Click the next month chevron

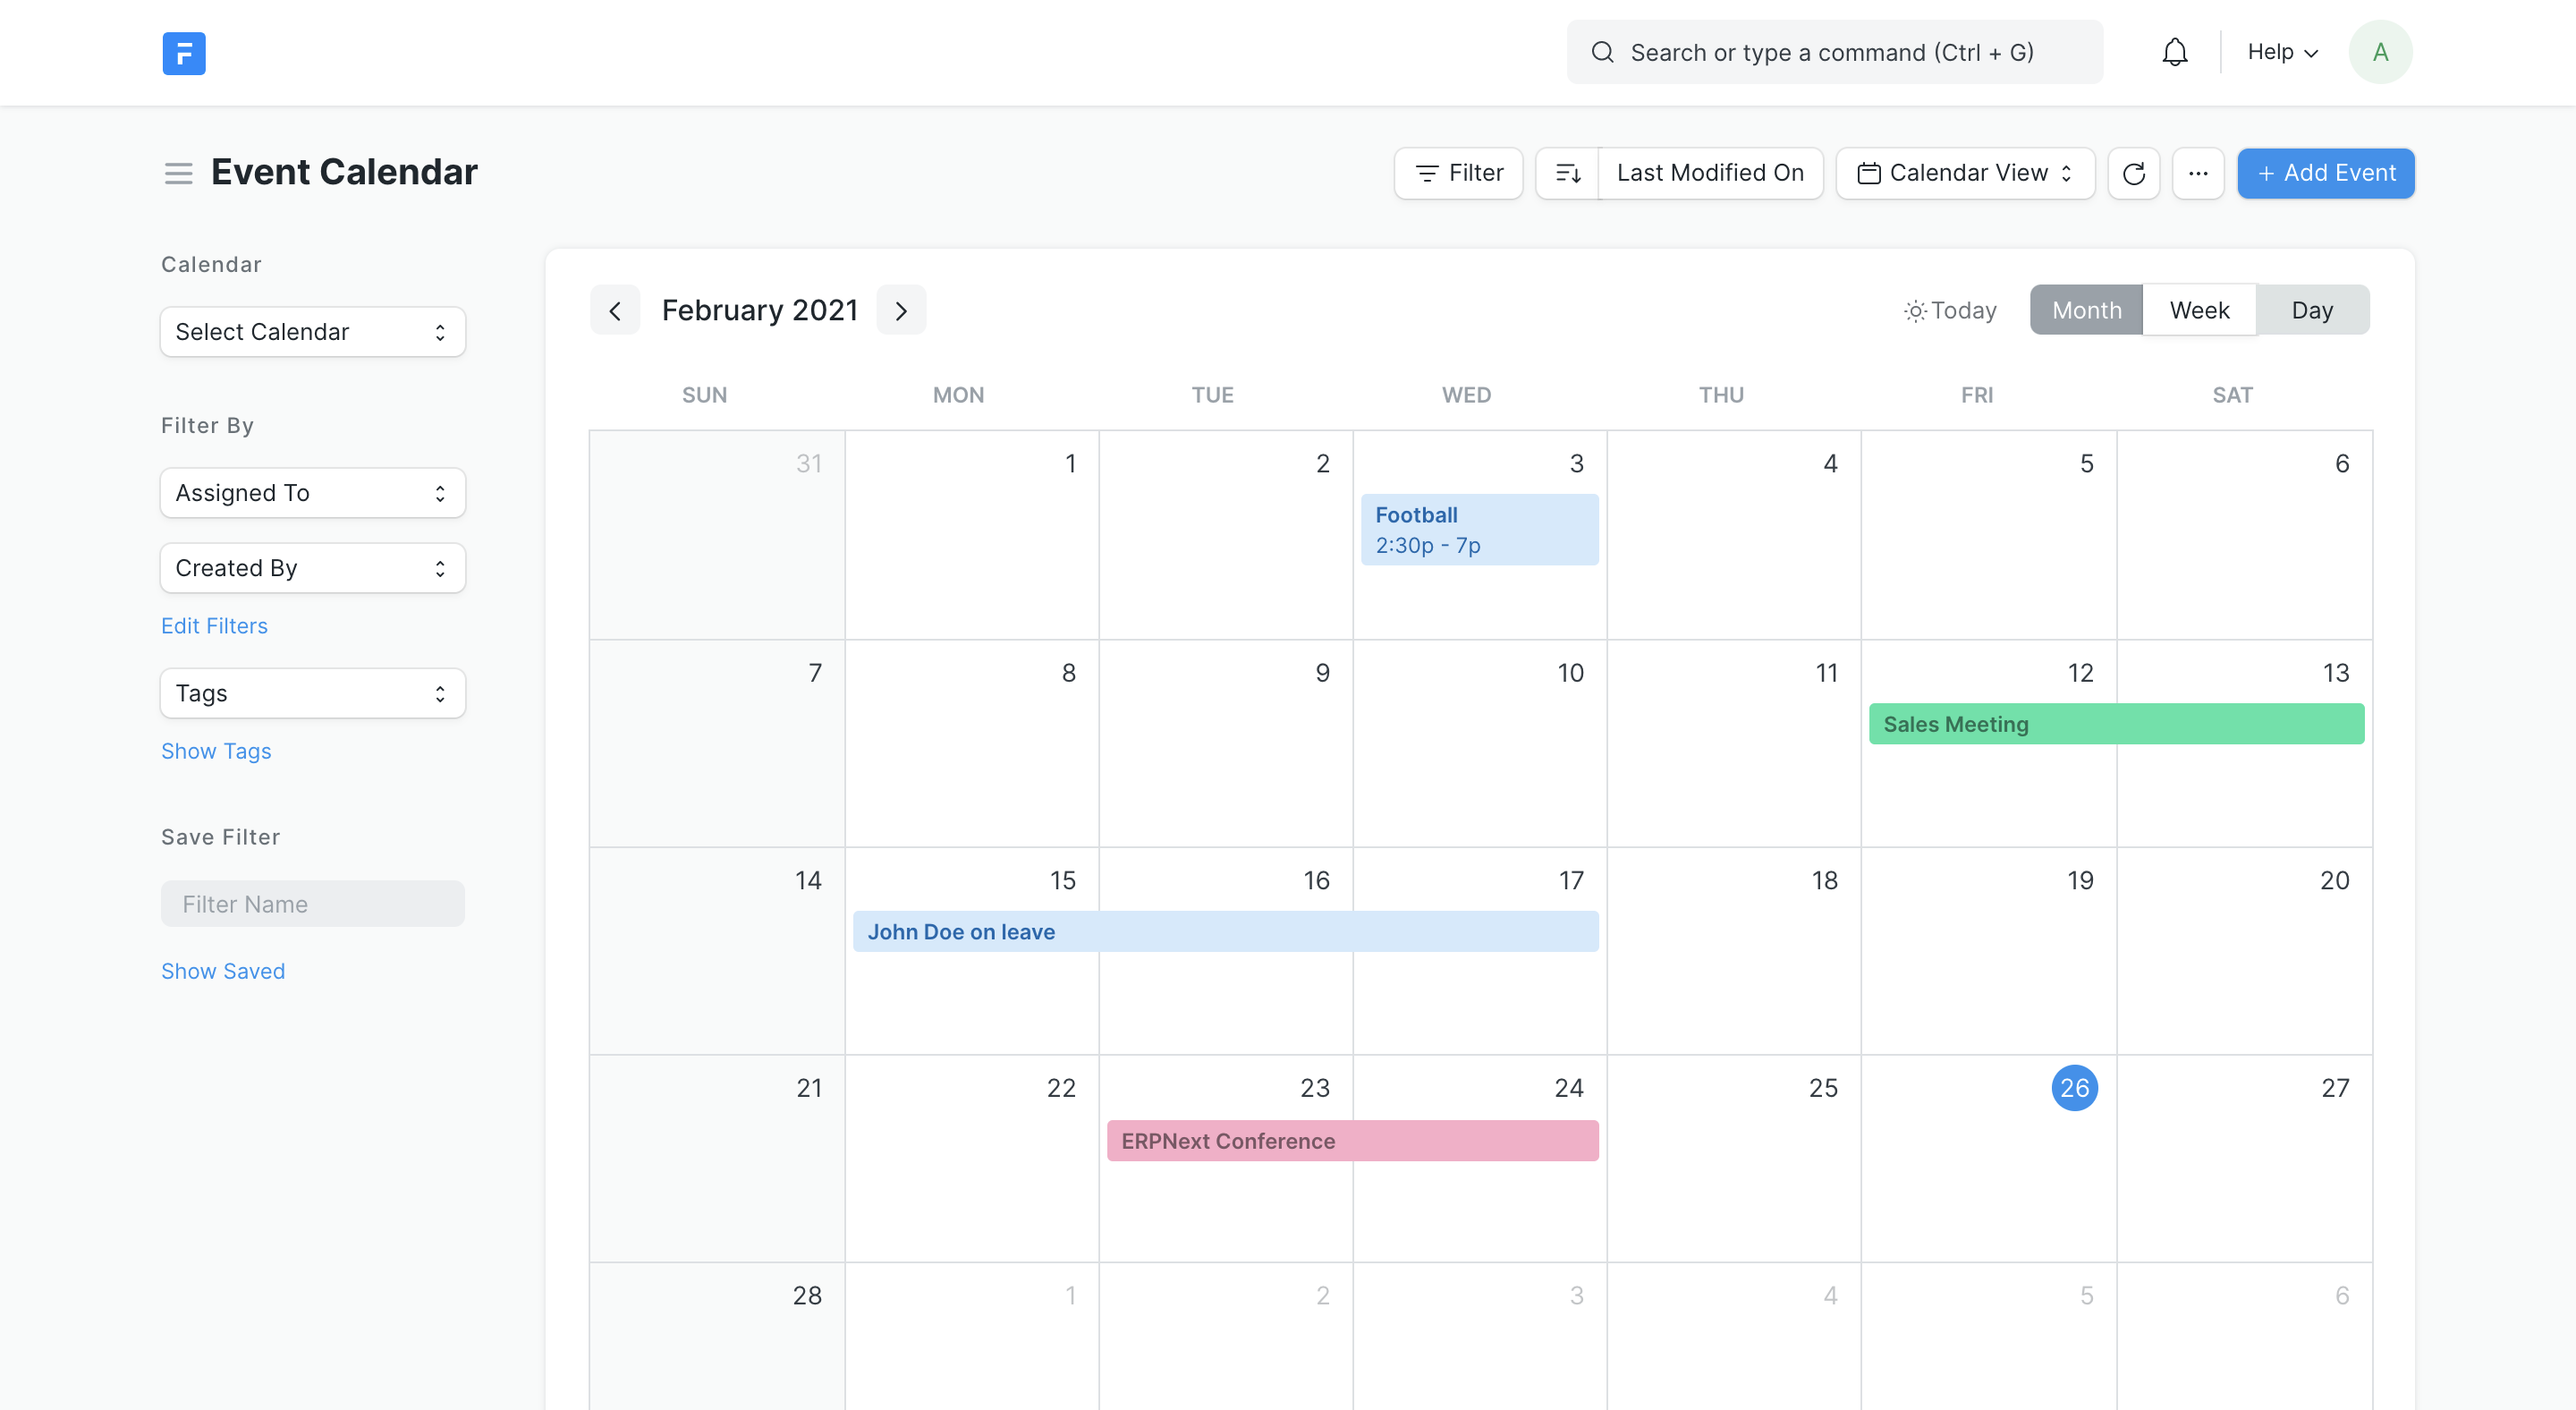(x=901, y=310)
